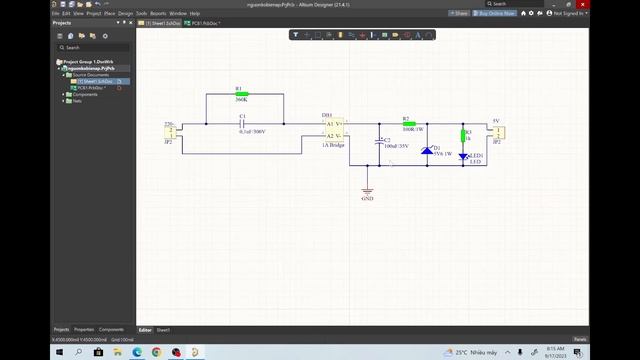This screenshot has width=640, height=360.
Task: Pick the rectangle selection tool in active bar
Action: click(x=318, y=35)
